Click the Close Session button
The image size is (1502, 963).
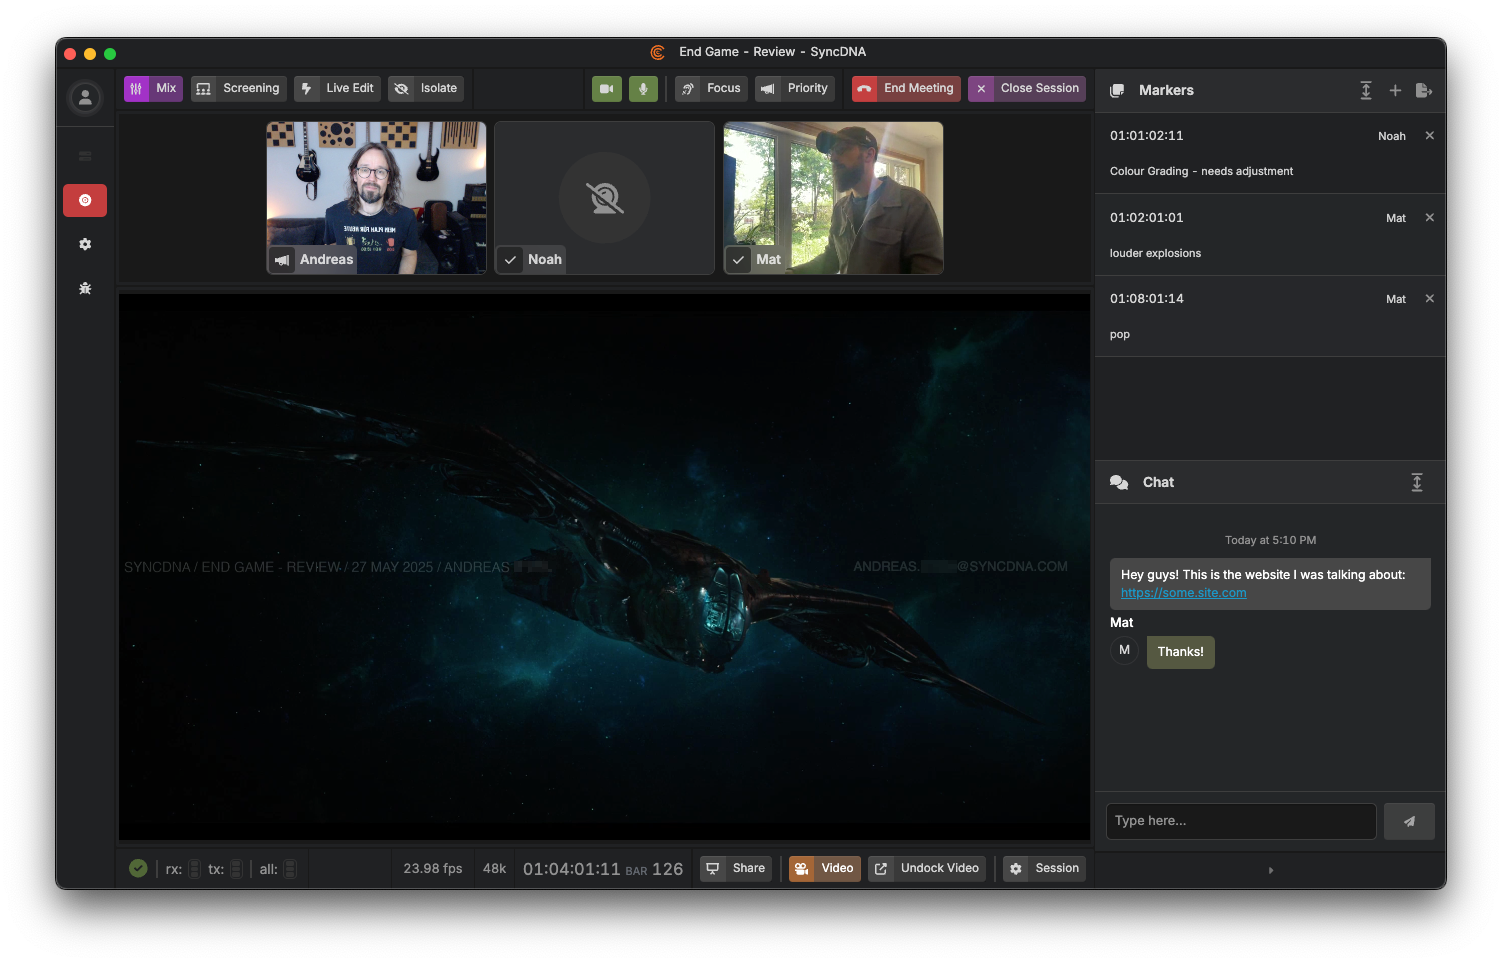1027,88
